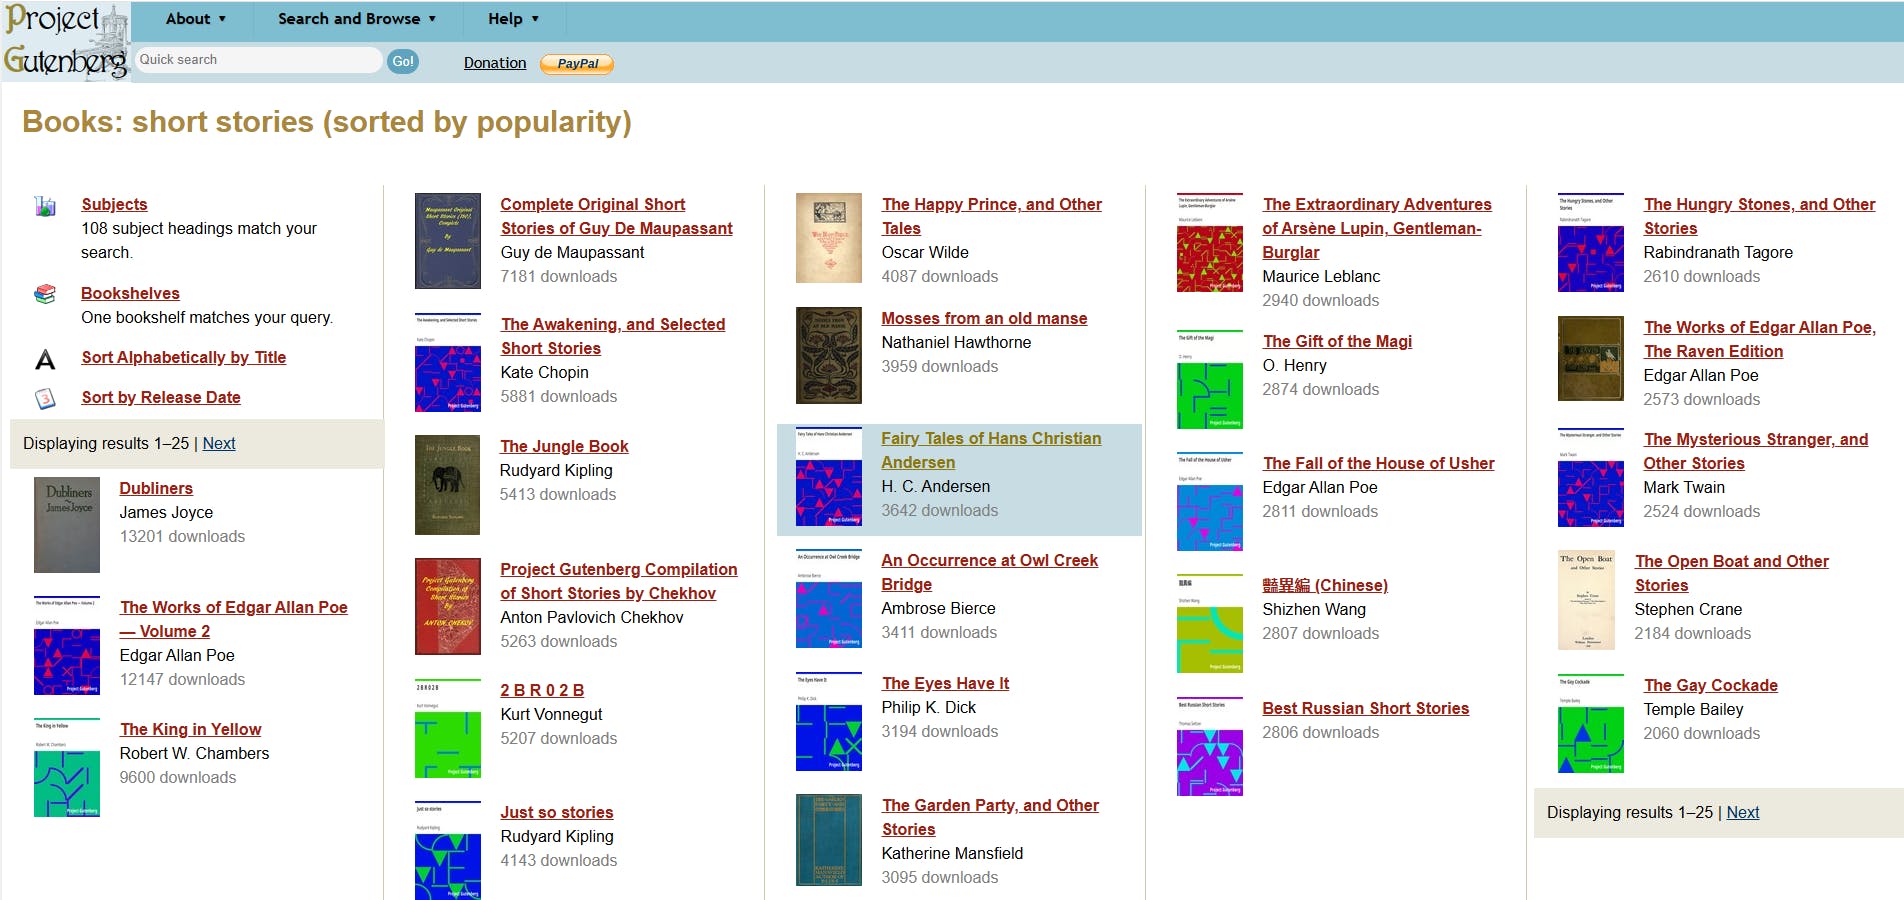The height and width of the screenshot is (900, 1904).
Task: Open The King in Yellow link
Action: [x=191, y=729]
